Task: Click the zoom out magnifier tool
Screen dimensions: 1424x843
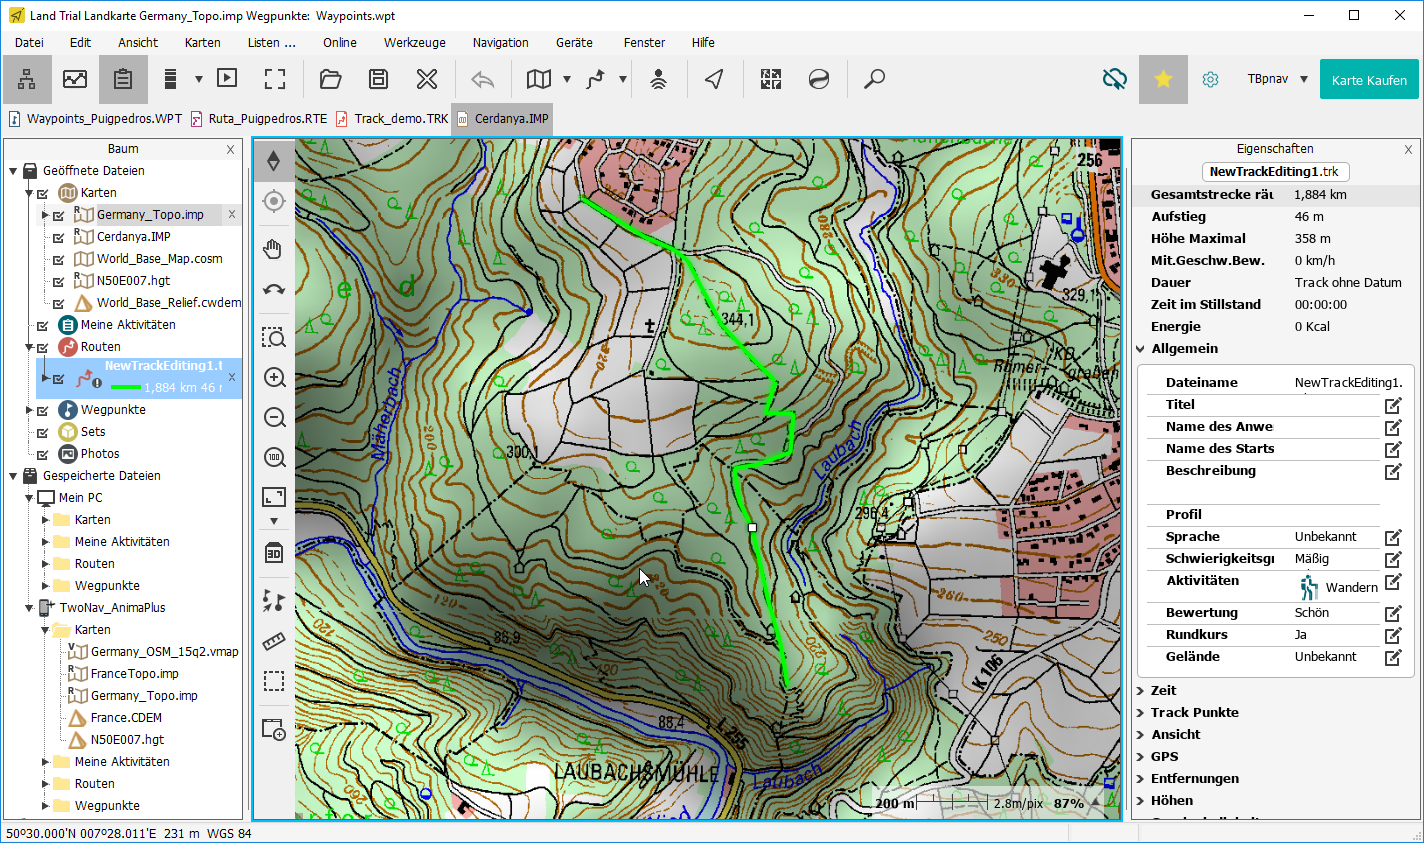Action: [x=274, y=418]
